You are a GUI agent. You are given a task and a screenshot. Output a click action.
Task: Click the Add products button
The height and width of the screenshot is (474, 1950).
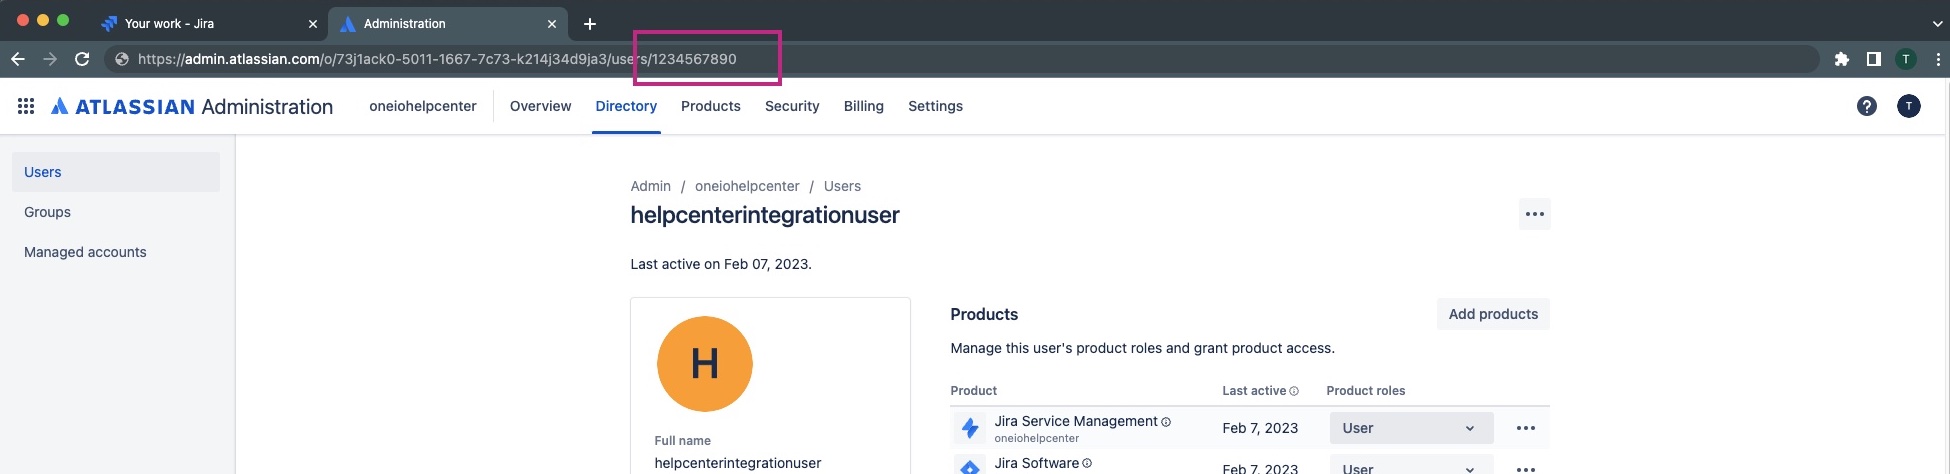1493,314
